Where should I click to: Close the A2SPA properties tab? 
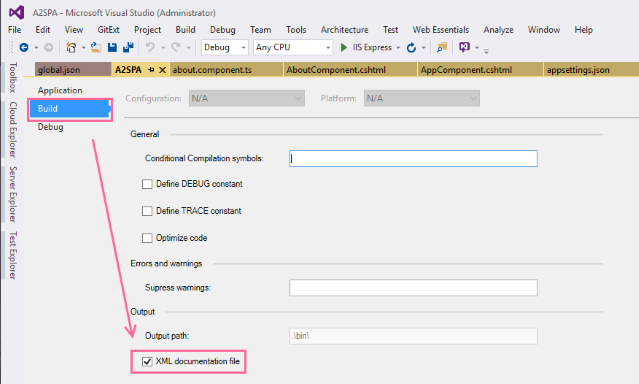[x=162, y=70]
